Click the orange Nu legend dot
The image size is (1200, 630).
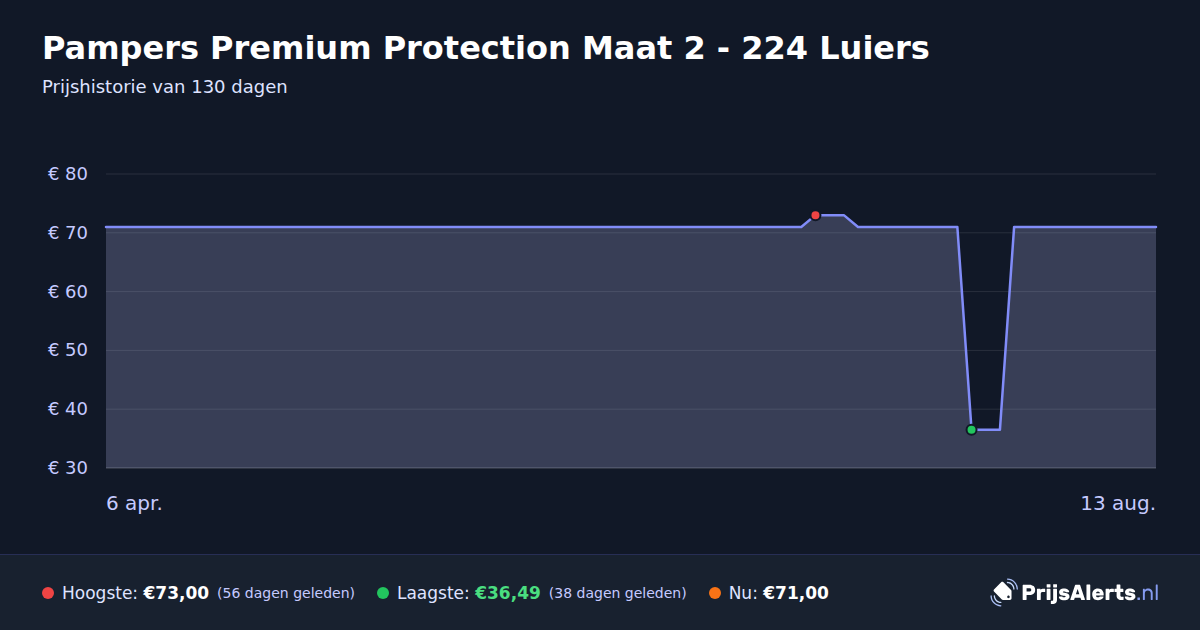715,593
